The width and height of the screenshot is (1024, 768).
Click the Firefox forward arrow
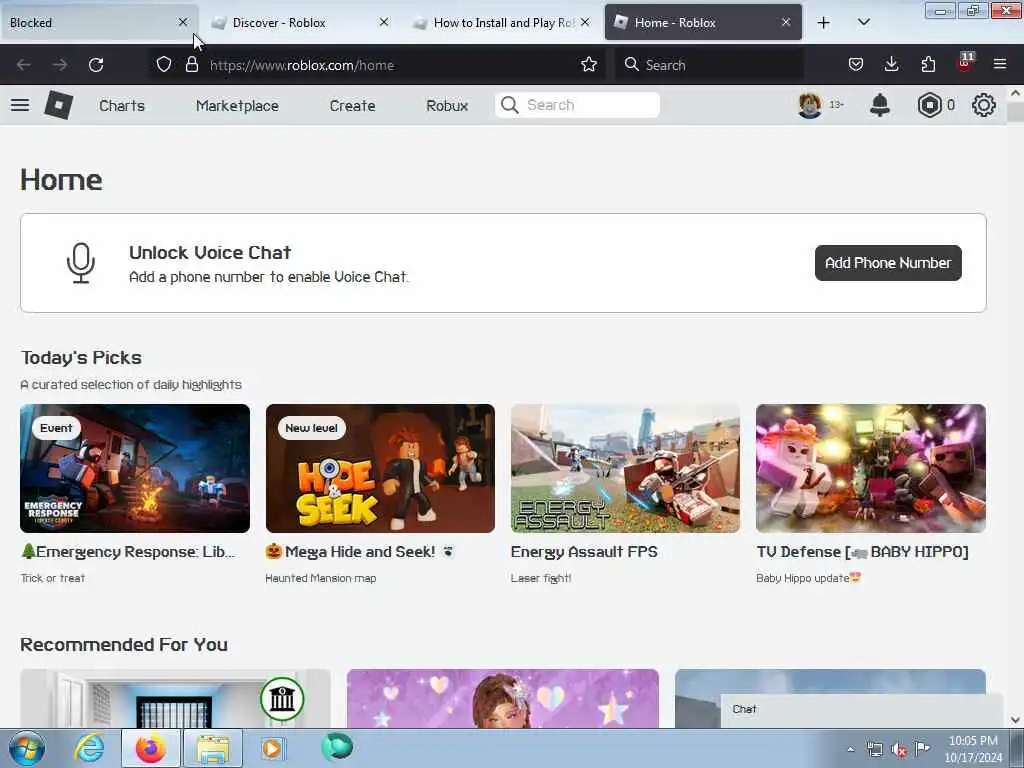(x=60, y=65)
